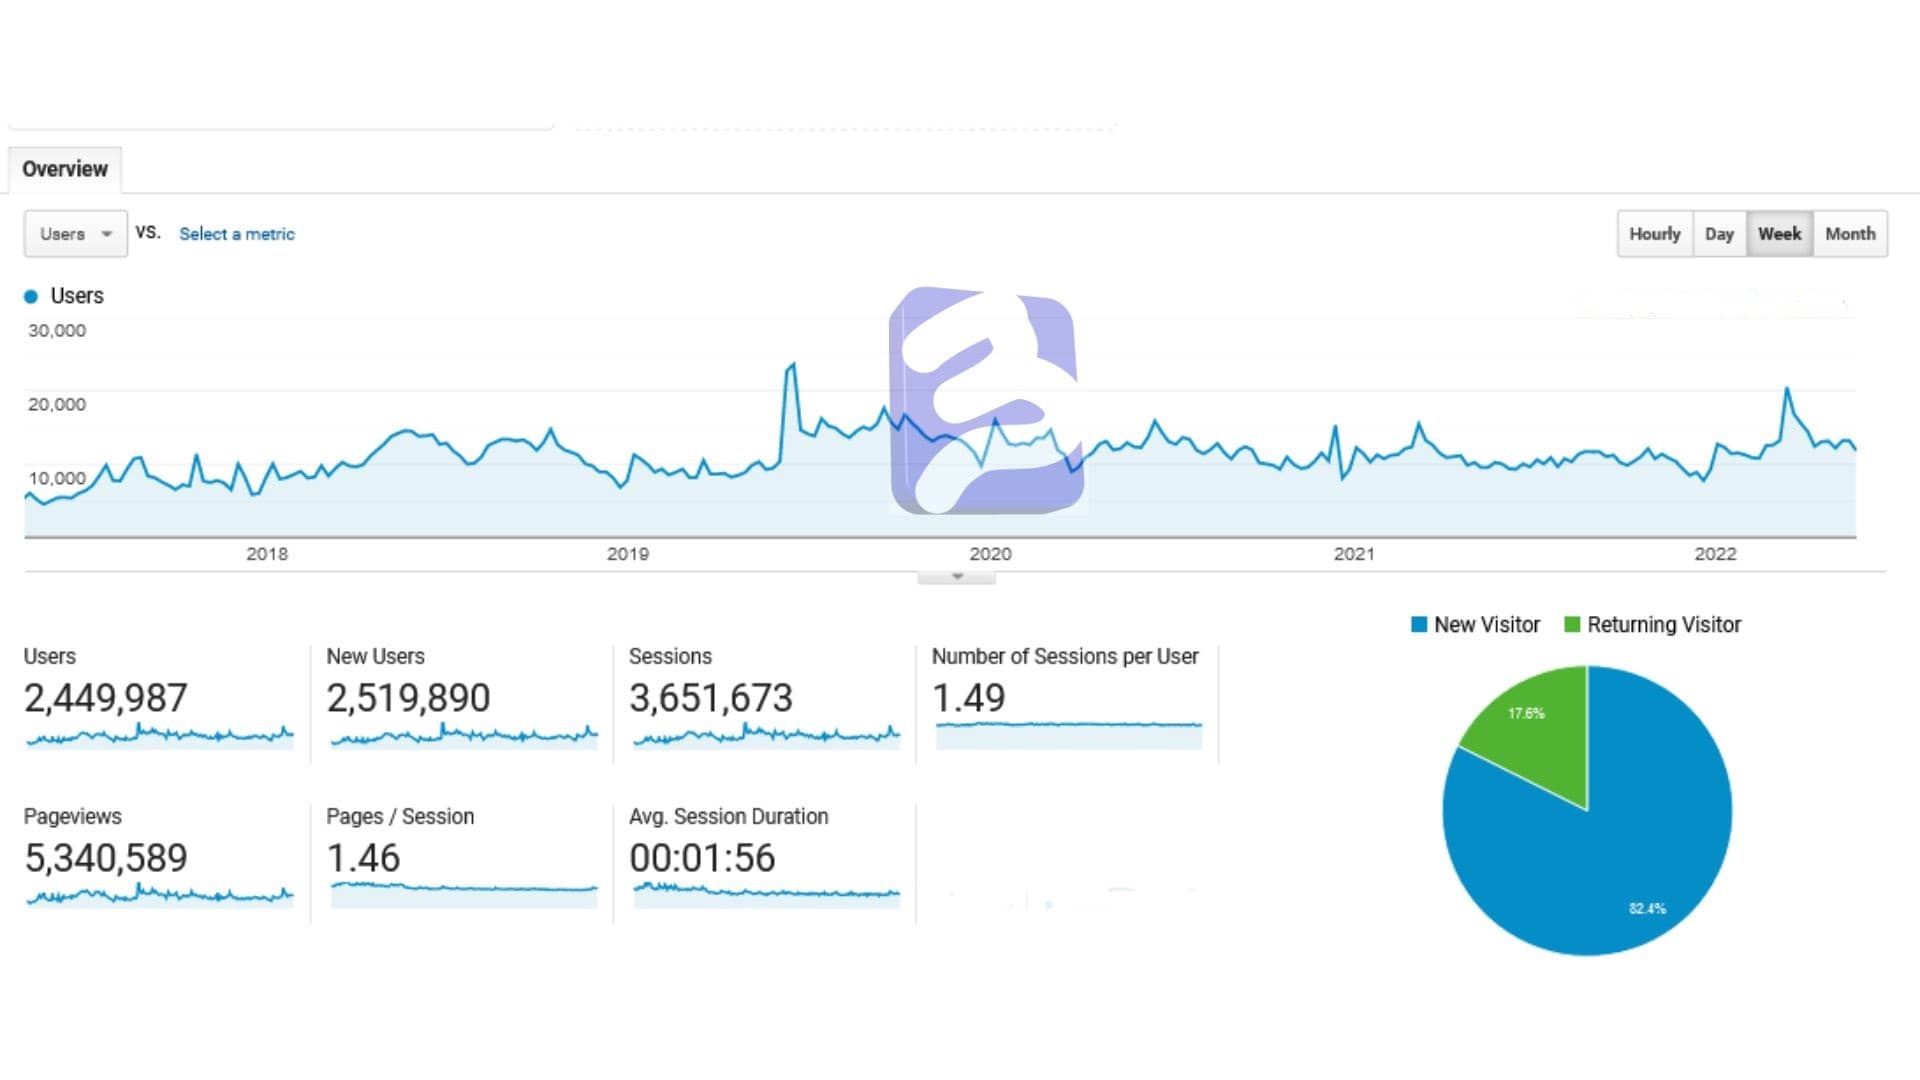Open the Overview tab
1920x1080 pixels.
pyautogui.click(x=65, y=169)
